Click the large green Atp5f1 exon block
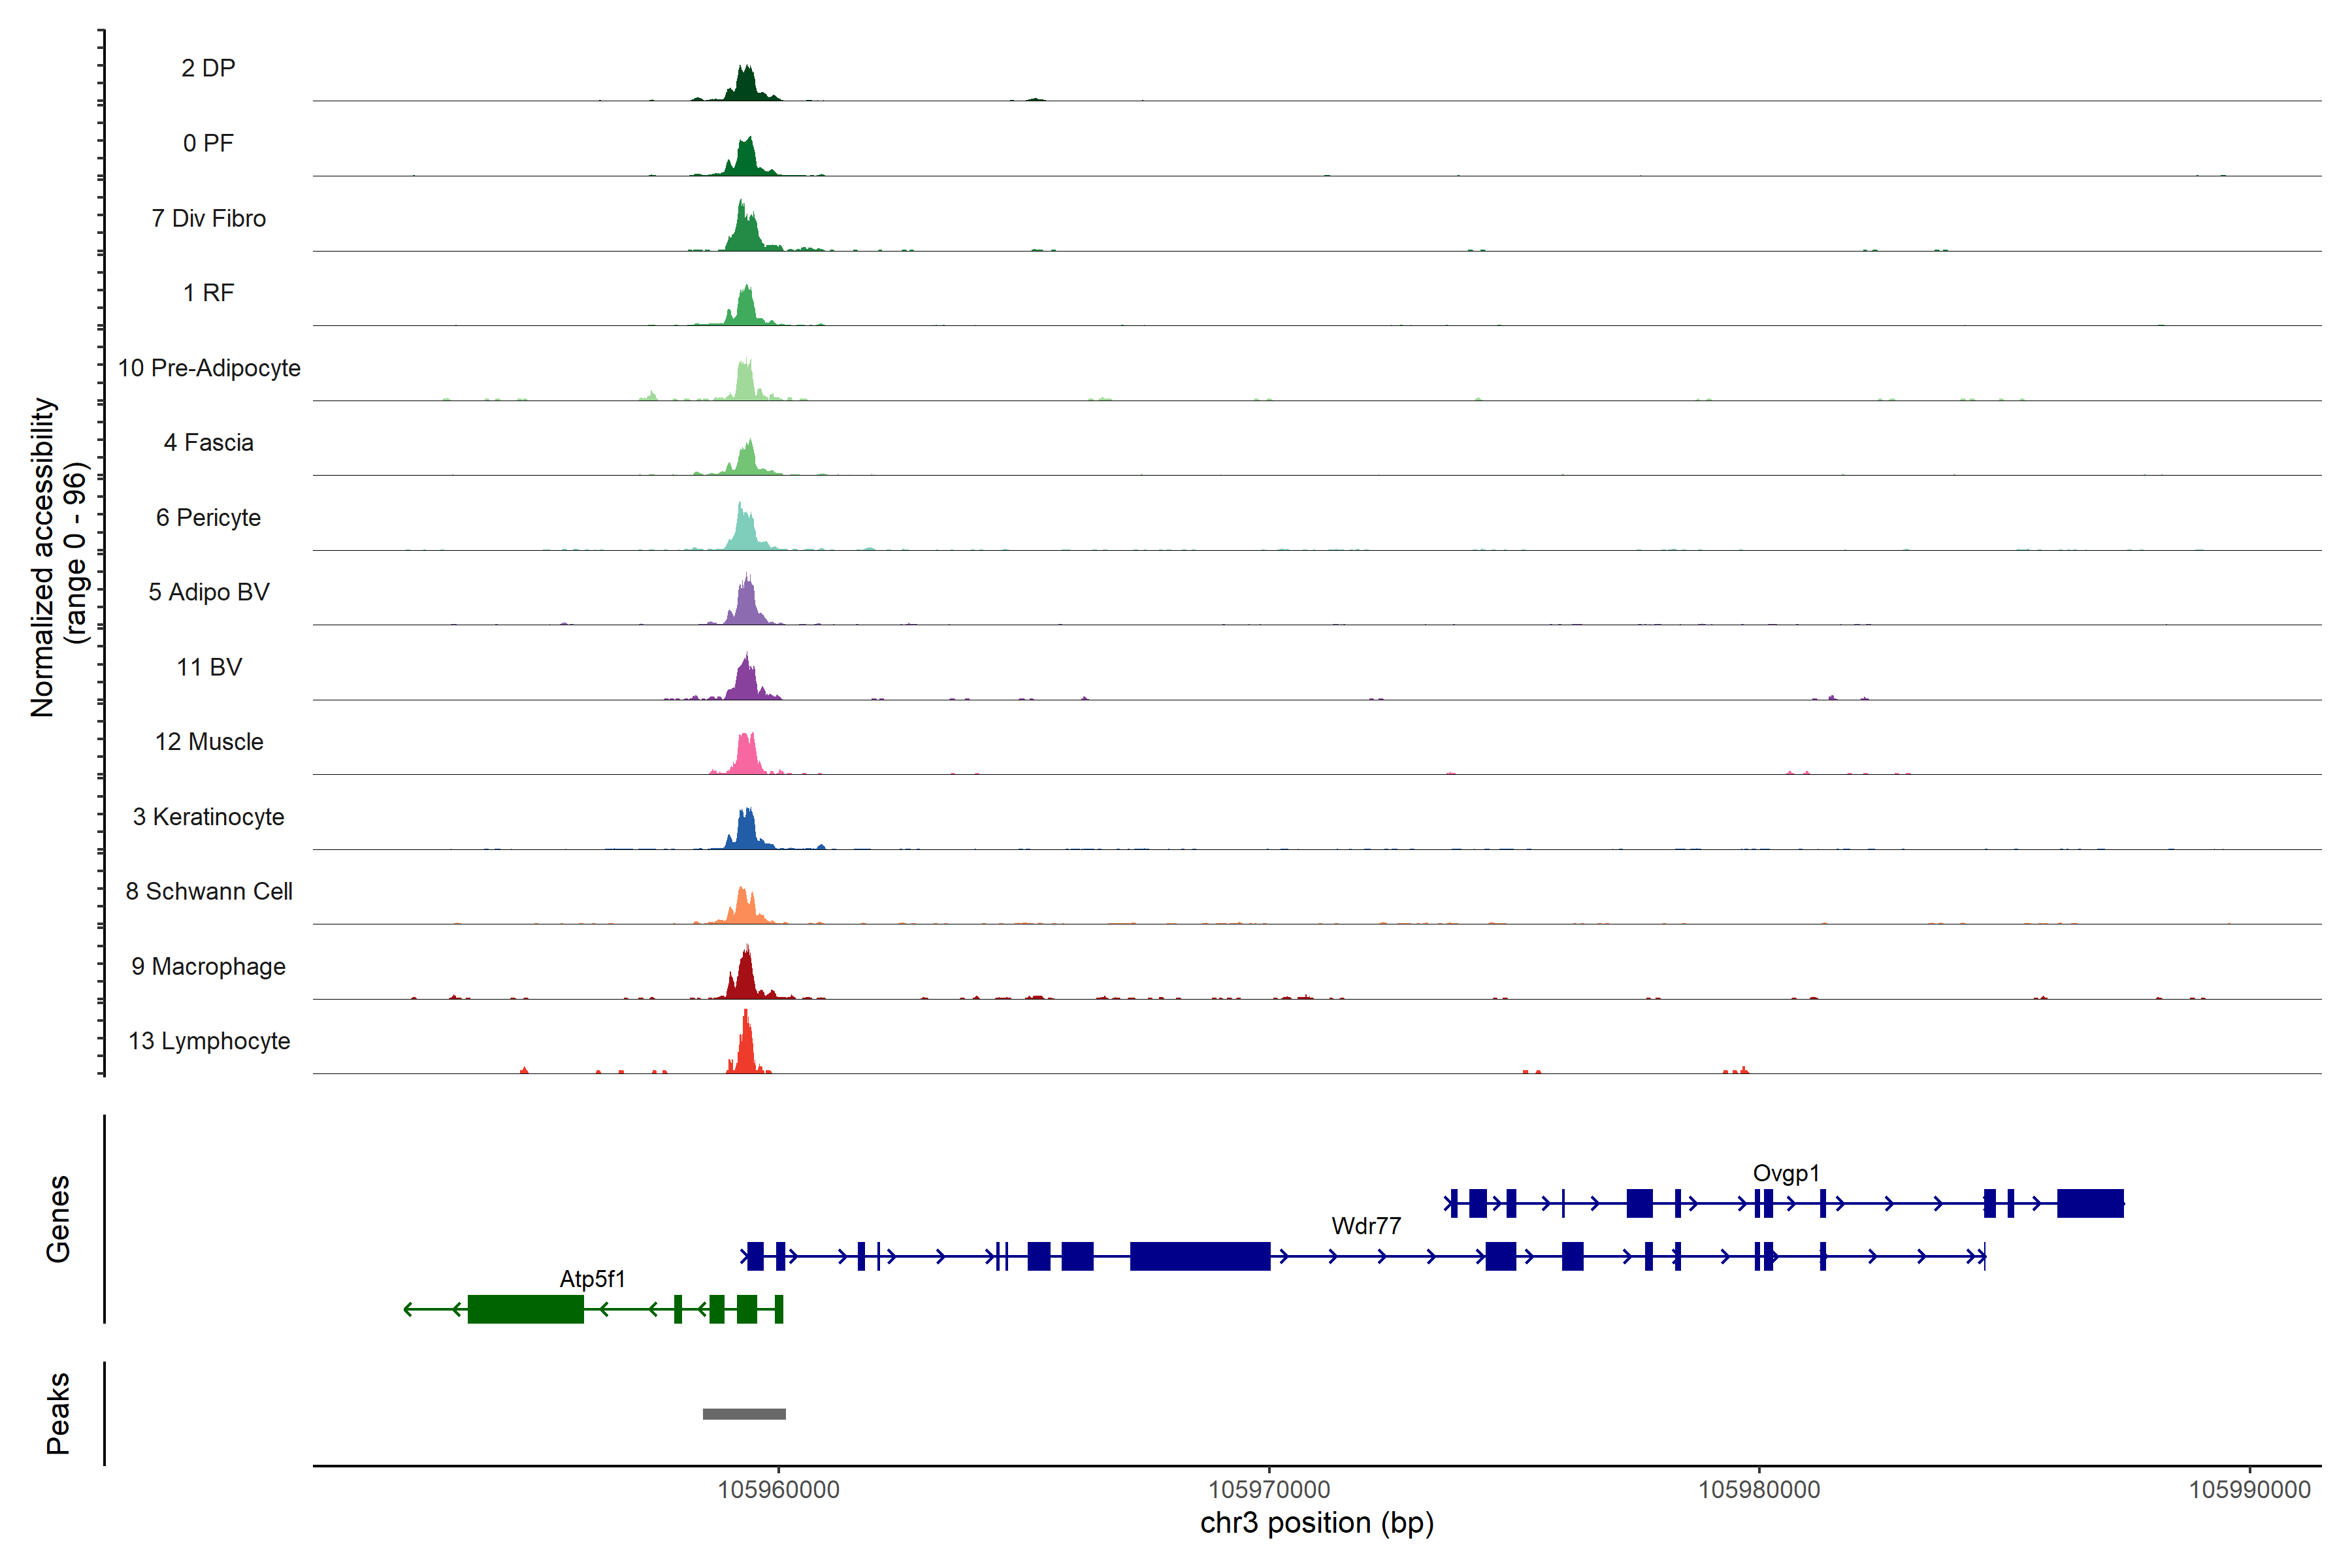Viewport: 2352px width, 1568px height. pyautogui.click(x=525, y=1309)
